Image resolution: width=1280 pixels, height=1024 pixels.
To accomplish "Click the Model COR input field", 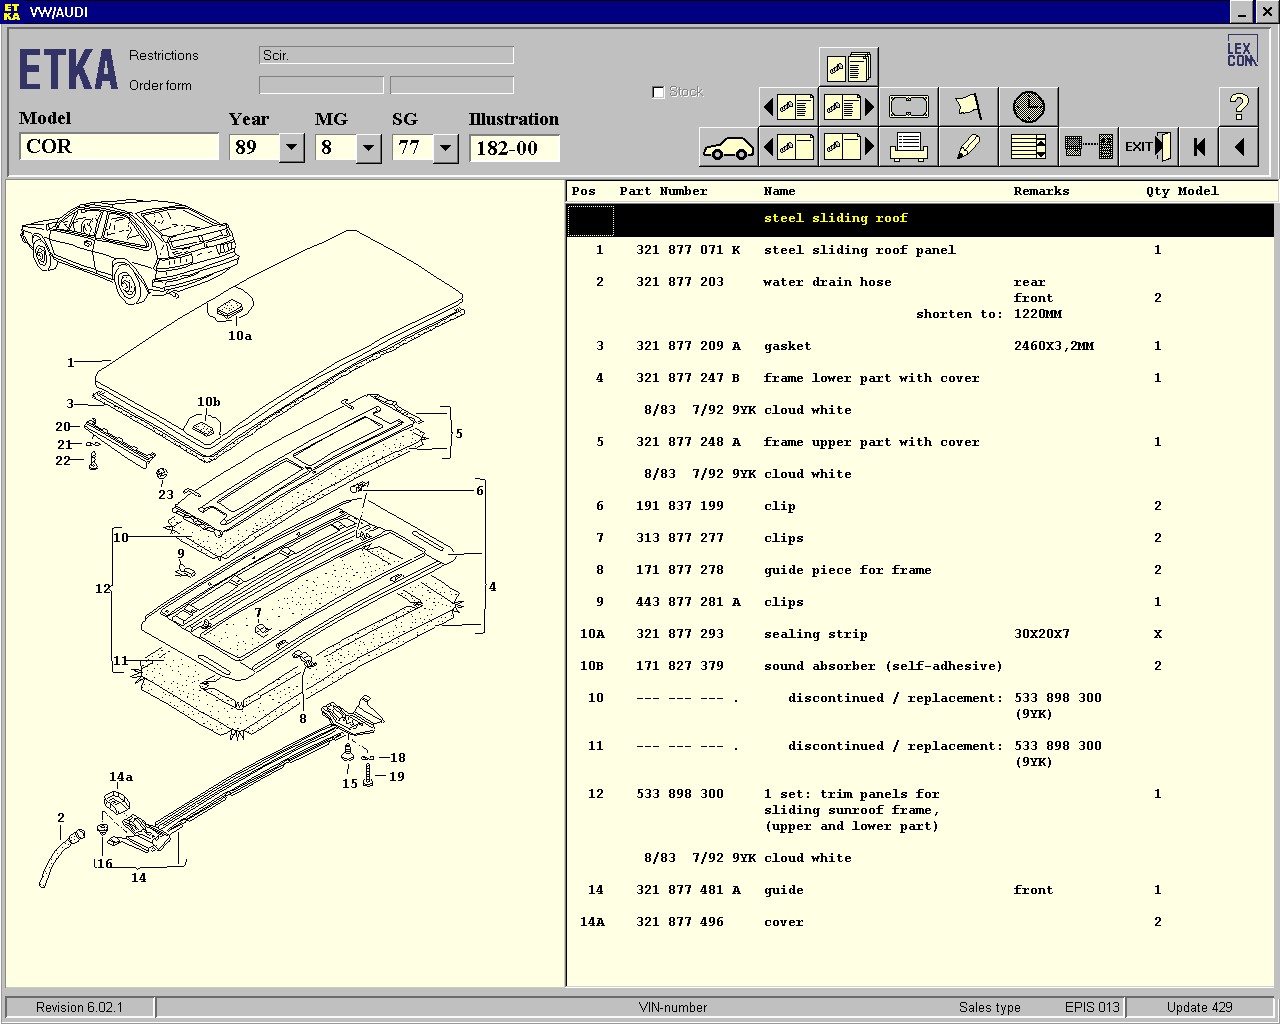I will tap(118, 147).
